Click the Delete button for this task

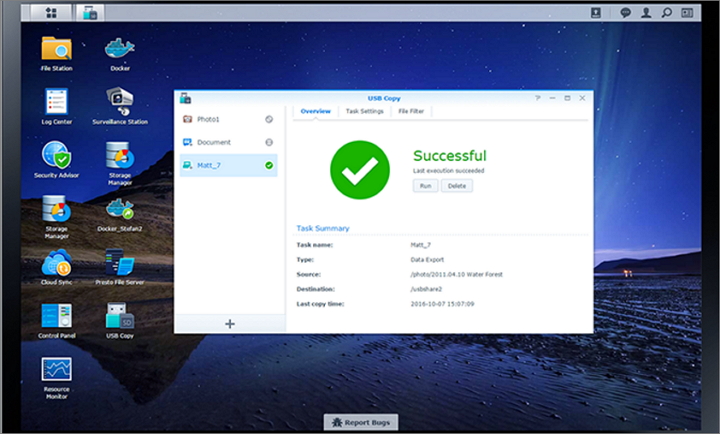click(x=456, y=186)
